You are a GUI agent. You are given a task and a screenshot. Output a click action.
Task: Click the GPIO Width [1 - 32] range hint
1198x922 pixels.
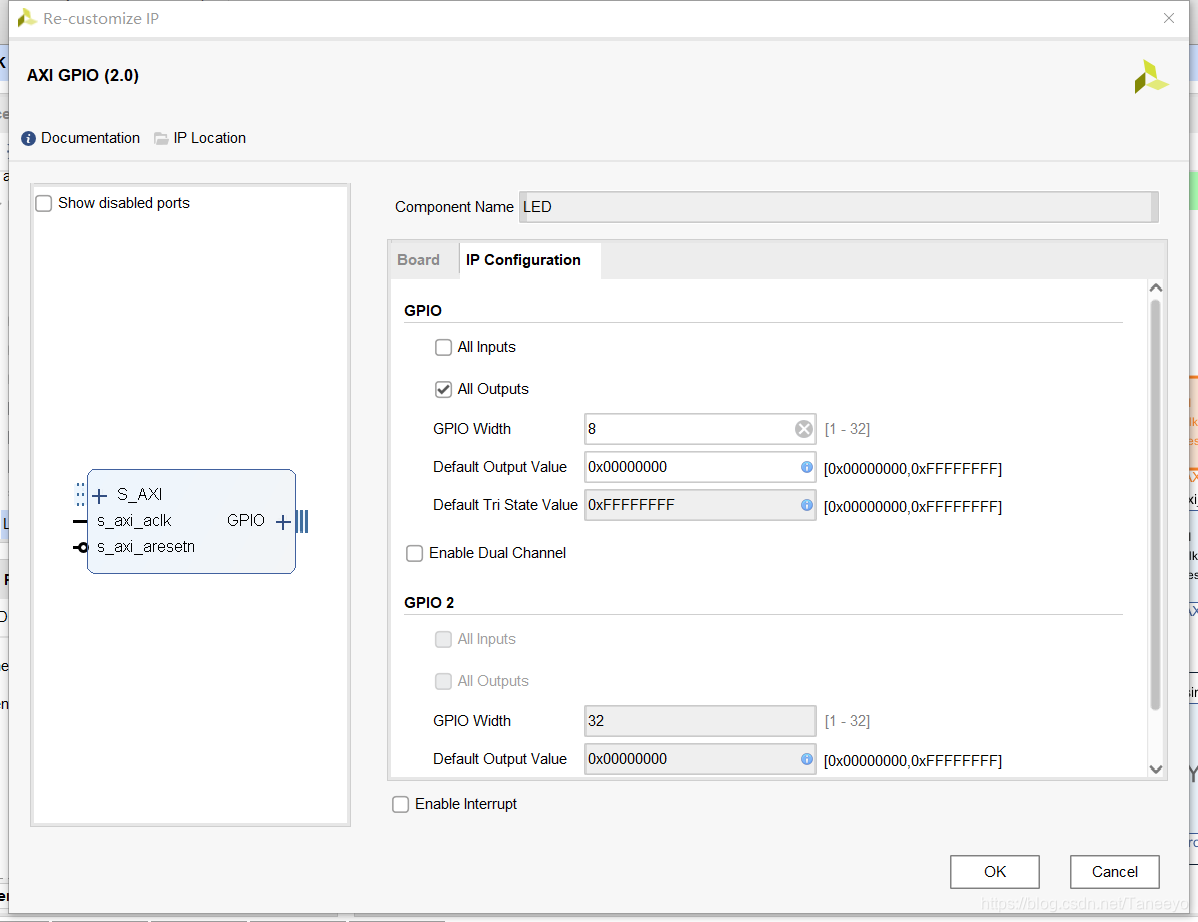[x=847, y=429]
